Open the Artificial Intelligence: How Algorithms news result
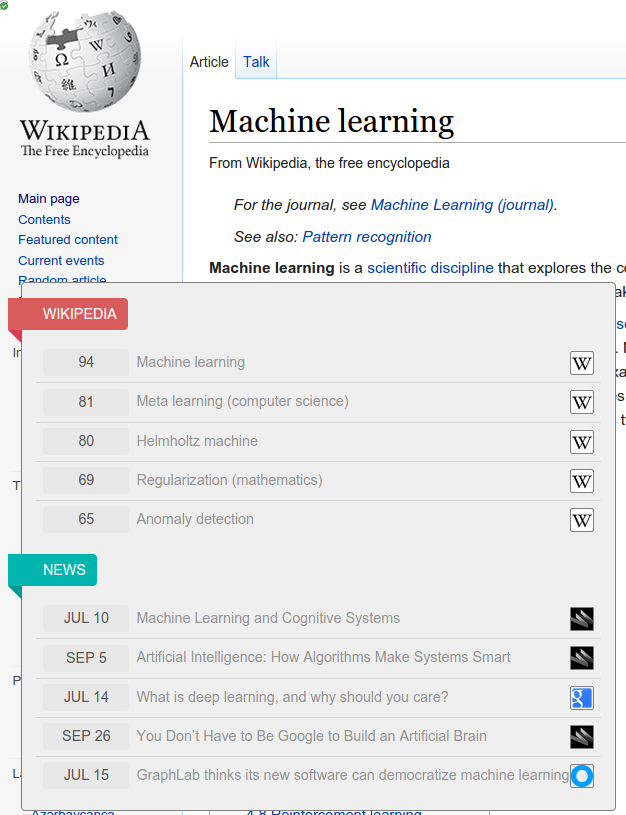 tap(323, 658)
